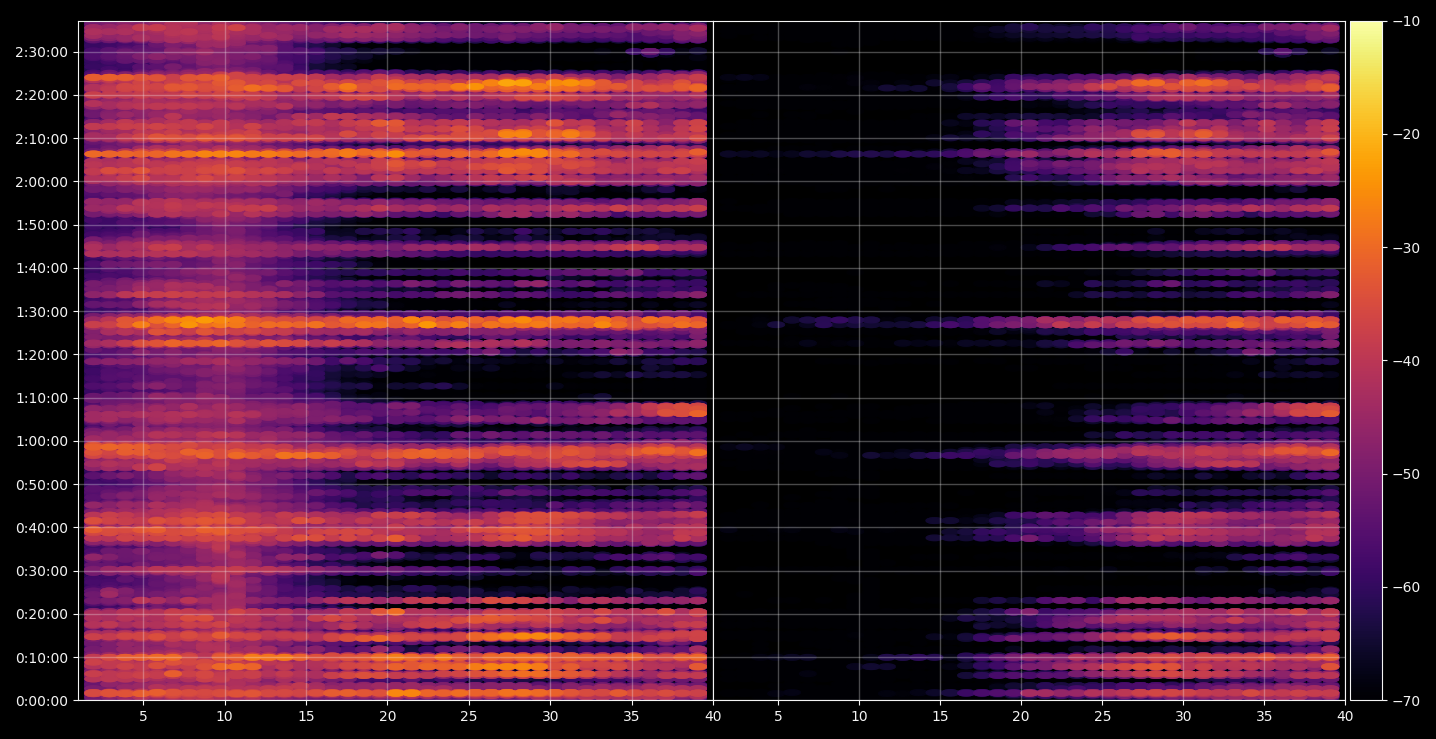The image size is (1436, 739).
Task: Click the 1:10:00 y-axis tick label
Action: point(41,398)
